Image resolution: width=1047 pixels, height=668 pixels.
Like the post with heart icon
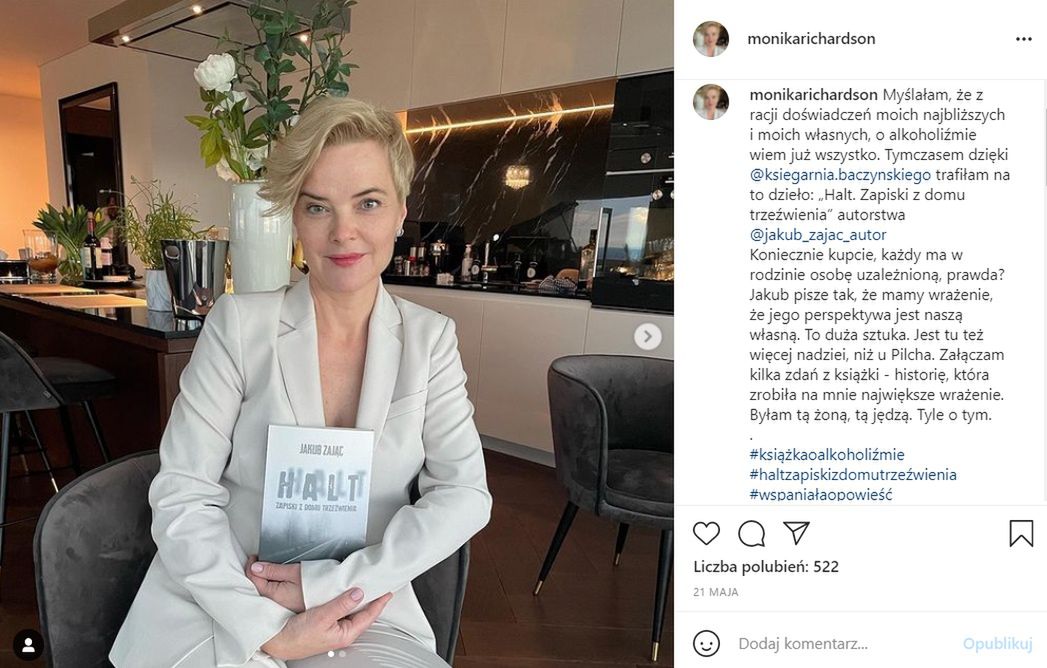706,533
